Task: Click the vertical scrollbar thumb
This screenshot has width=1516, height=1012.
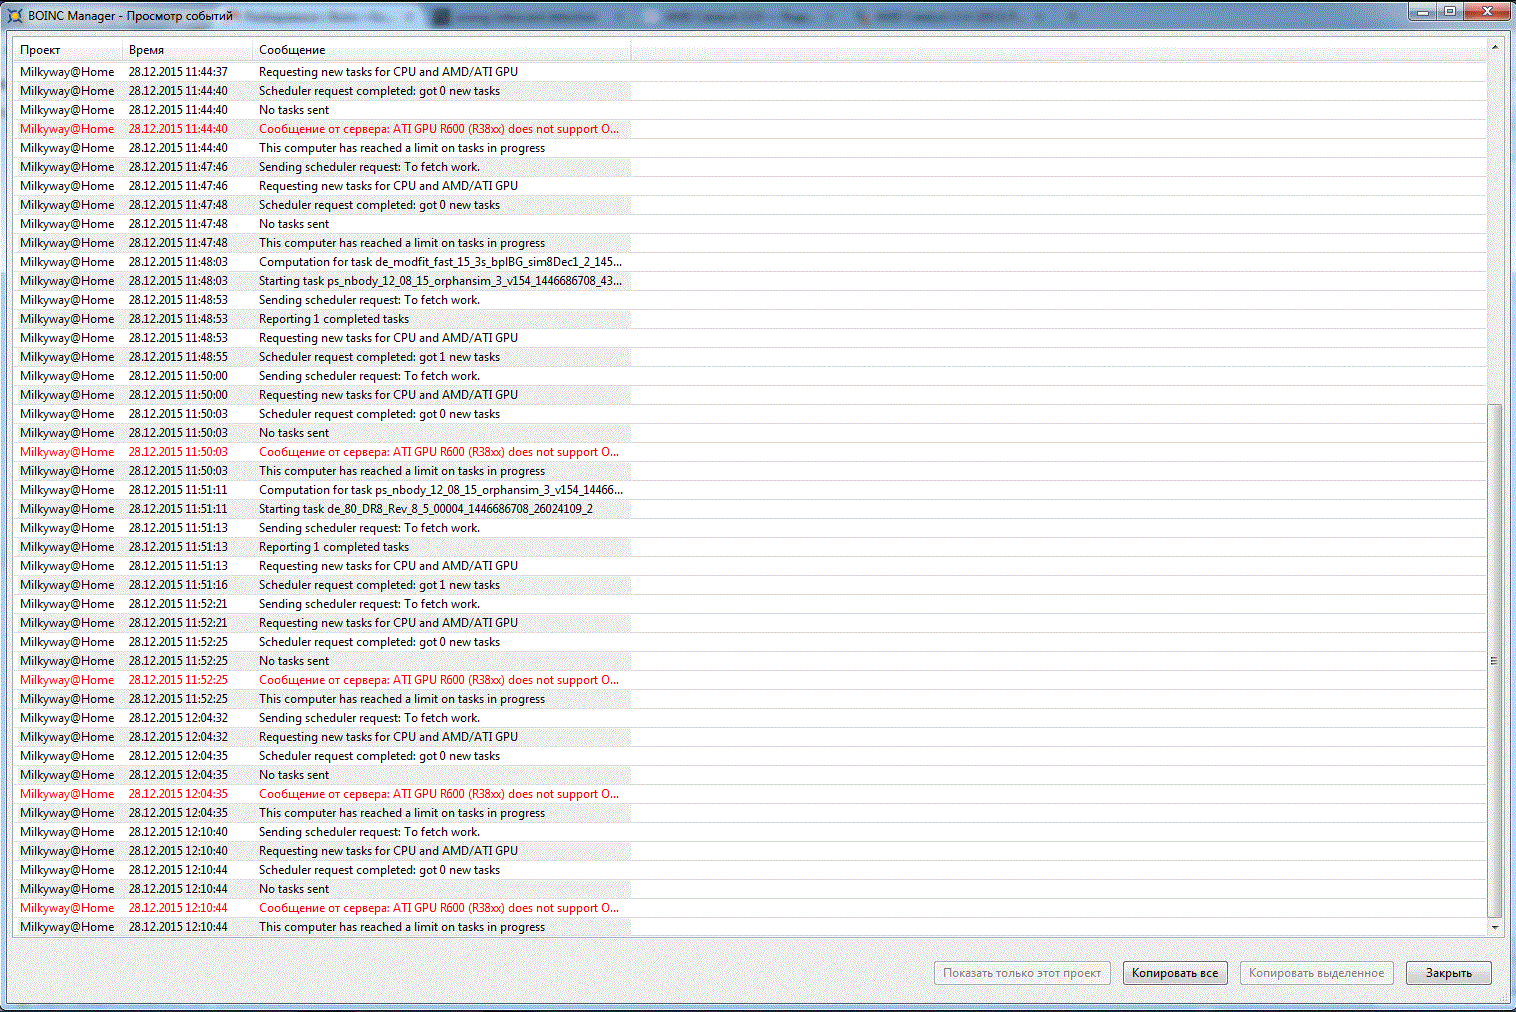Action: (1495, 660)
